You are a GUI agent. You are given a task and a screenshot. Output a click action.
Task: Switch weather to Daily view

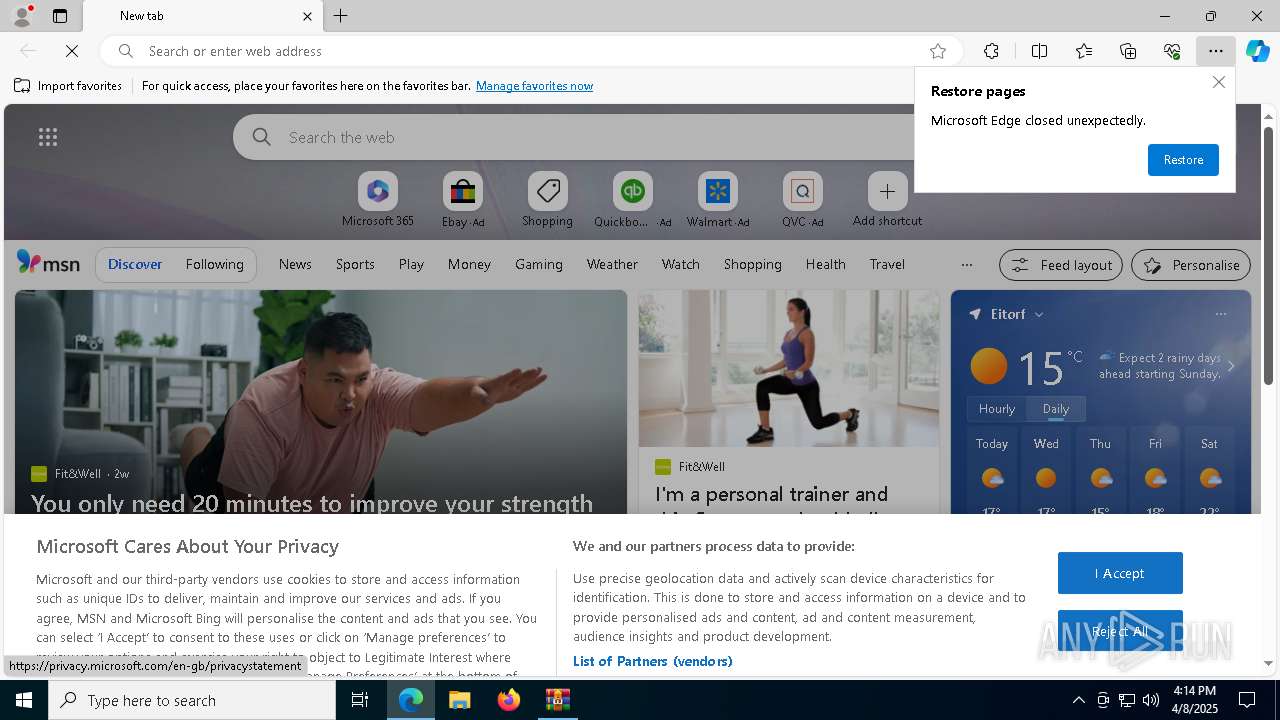(1056, 408)
